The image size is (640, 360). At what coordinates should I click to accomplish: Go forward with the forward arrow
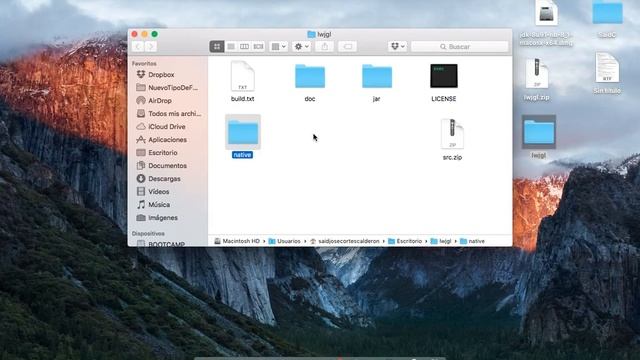point(151,47)
